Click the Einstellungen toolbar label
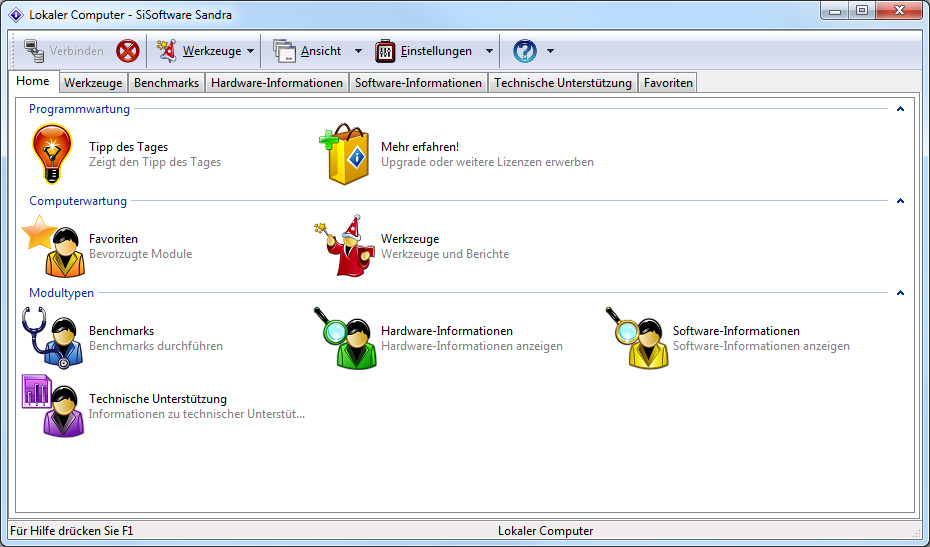 (436, 51)
